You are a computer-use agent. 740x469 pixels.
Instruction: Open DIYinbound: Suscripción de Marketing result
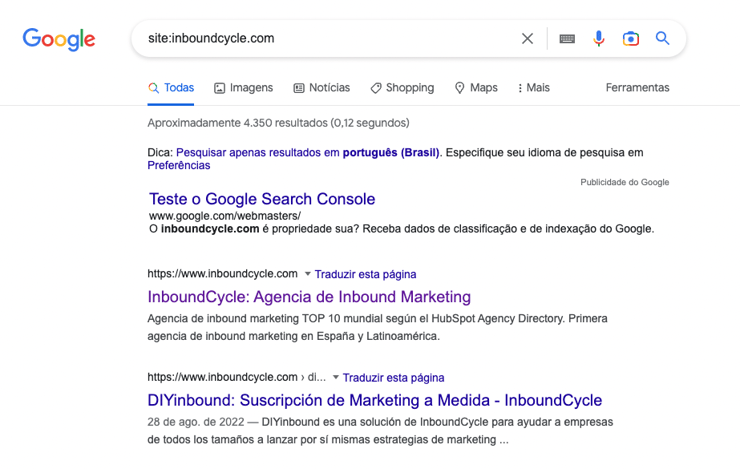point(375,400)
